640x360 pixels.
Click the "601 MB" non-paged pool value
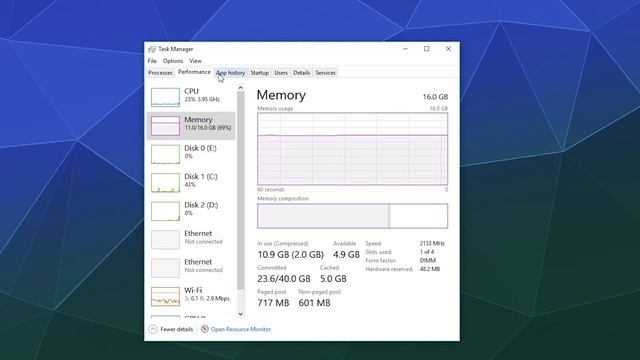(314, 303)
